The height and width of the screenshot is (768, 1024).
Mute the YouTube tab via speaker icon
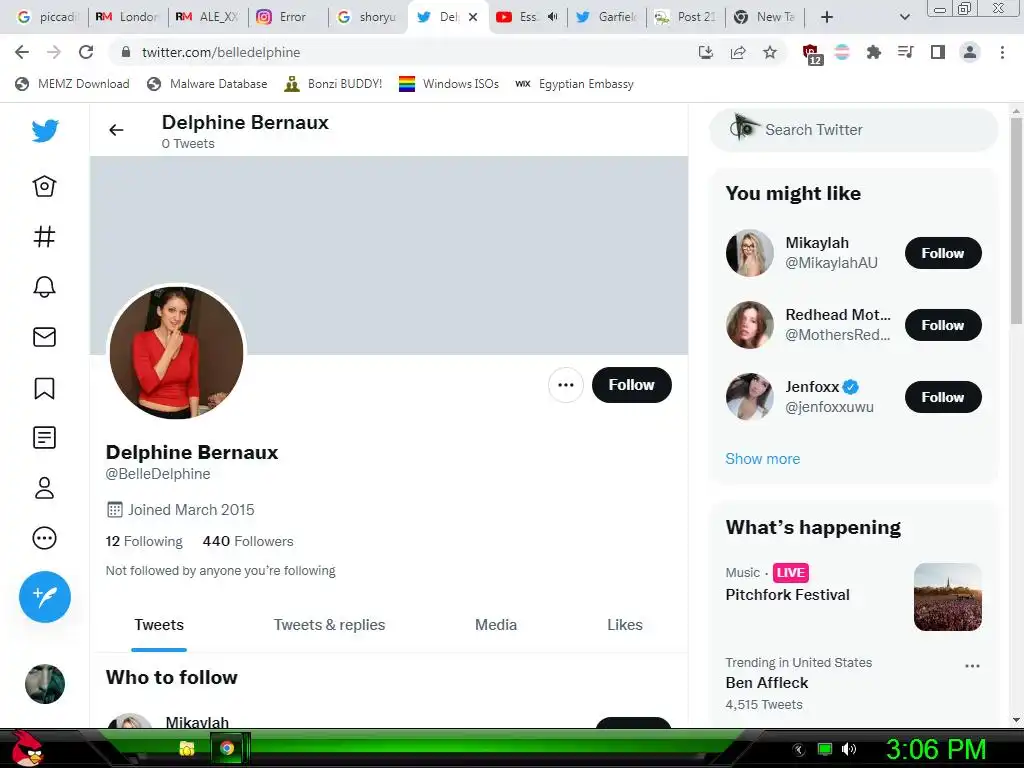[552, 17]
